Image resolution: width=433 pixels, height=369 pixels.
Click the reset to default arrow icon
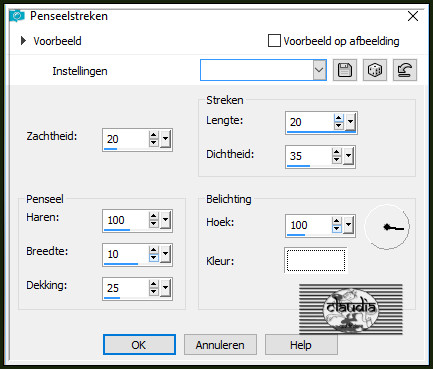click(x=405, y=70)
